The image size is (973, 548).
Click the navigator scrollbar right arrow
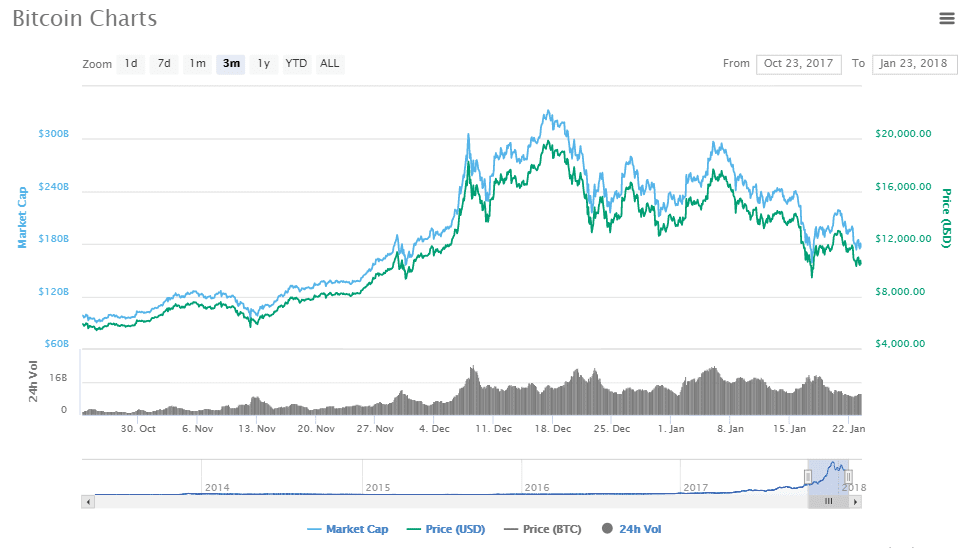pos(855,501)
